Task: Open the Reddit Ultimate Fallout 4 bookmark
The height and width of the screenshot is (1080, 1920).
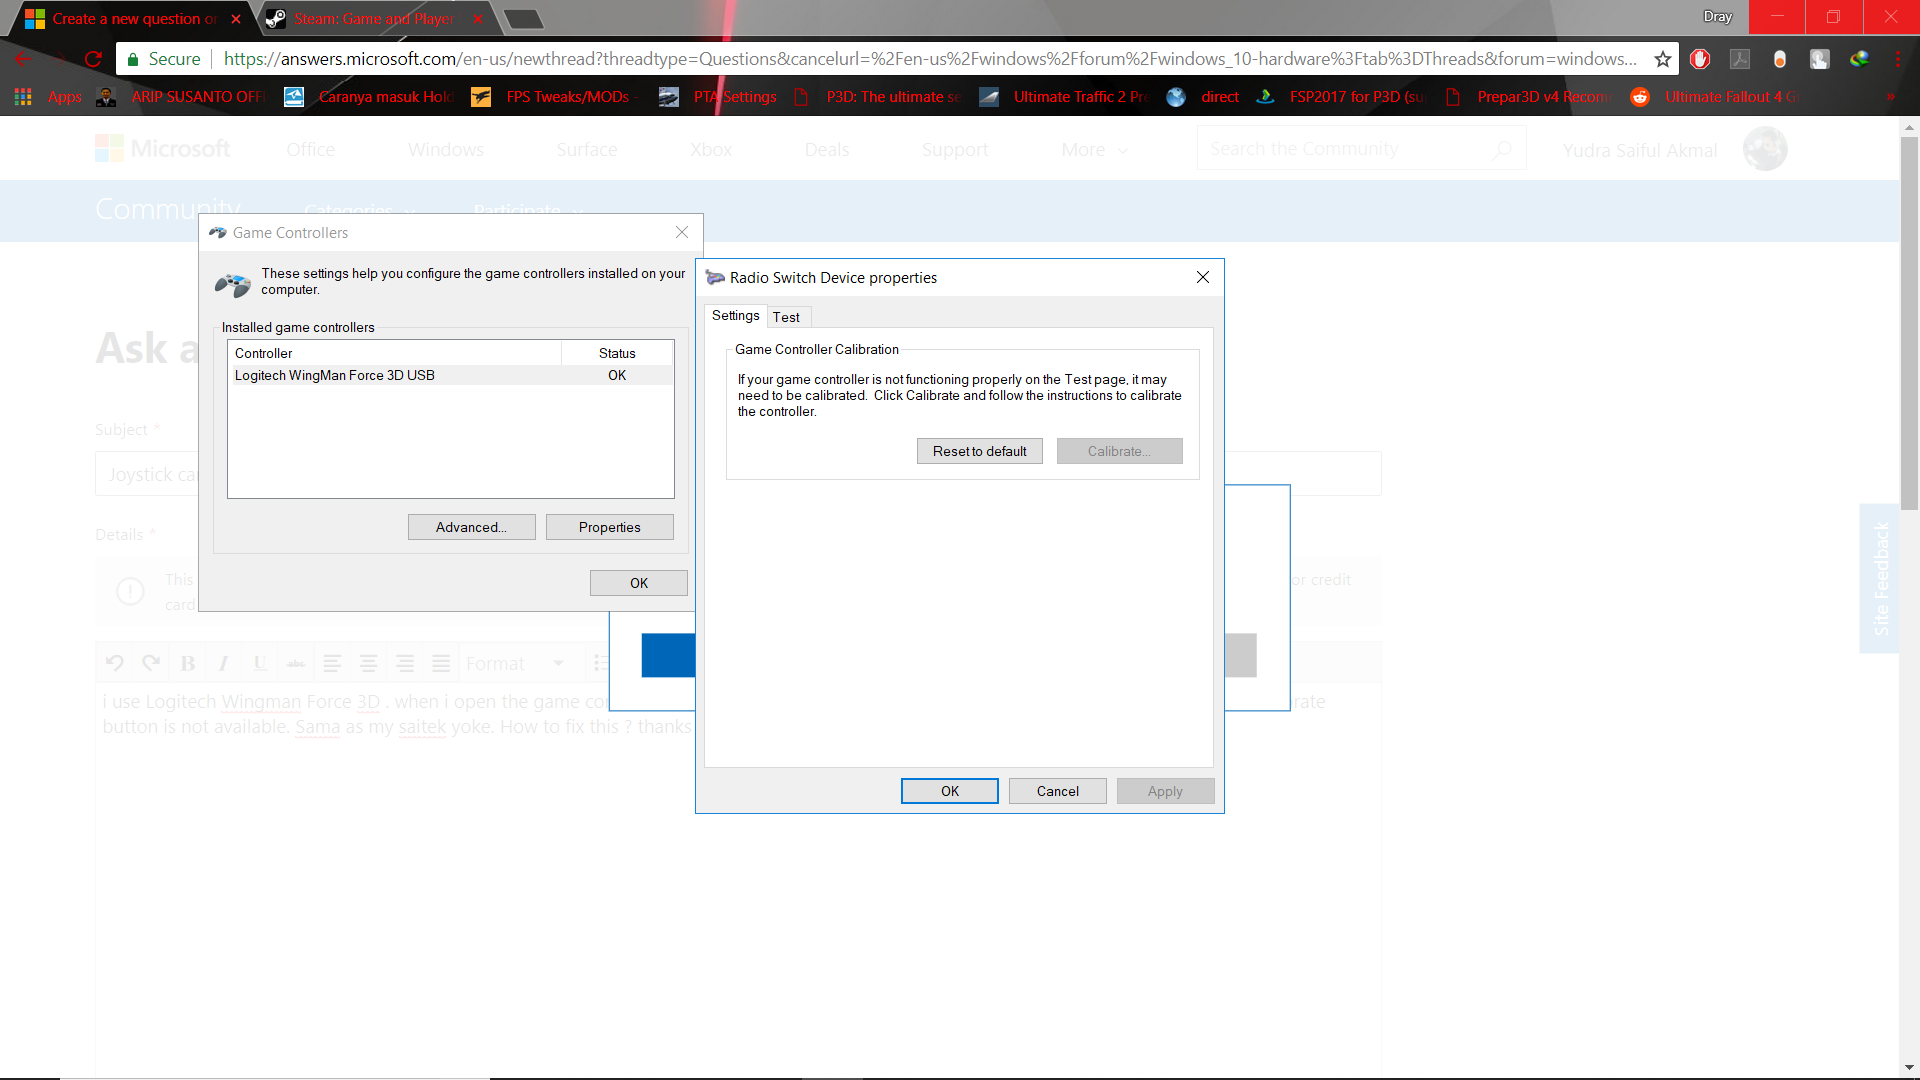Action: coord(1719,97)
